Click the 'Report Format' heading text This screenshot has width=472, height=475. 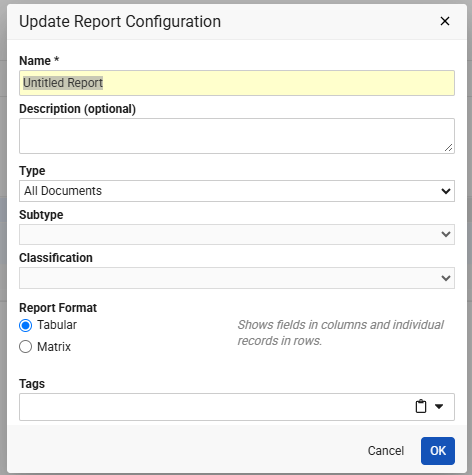point(58,308)
